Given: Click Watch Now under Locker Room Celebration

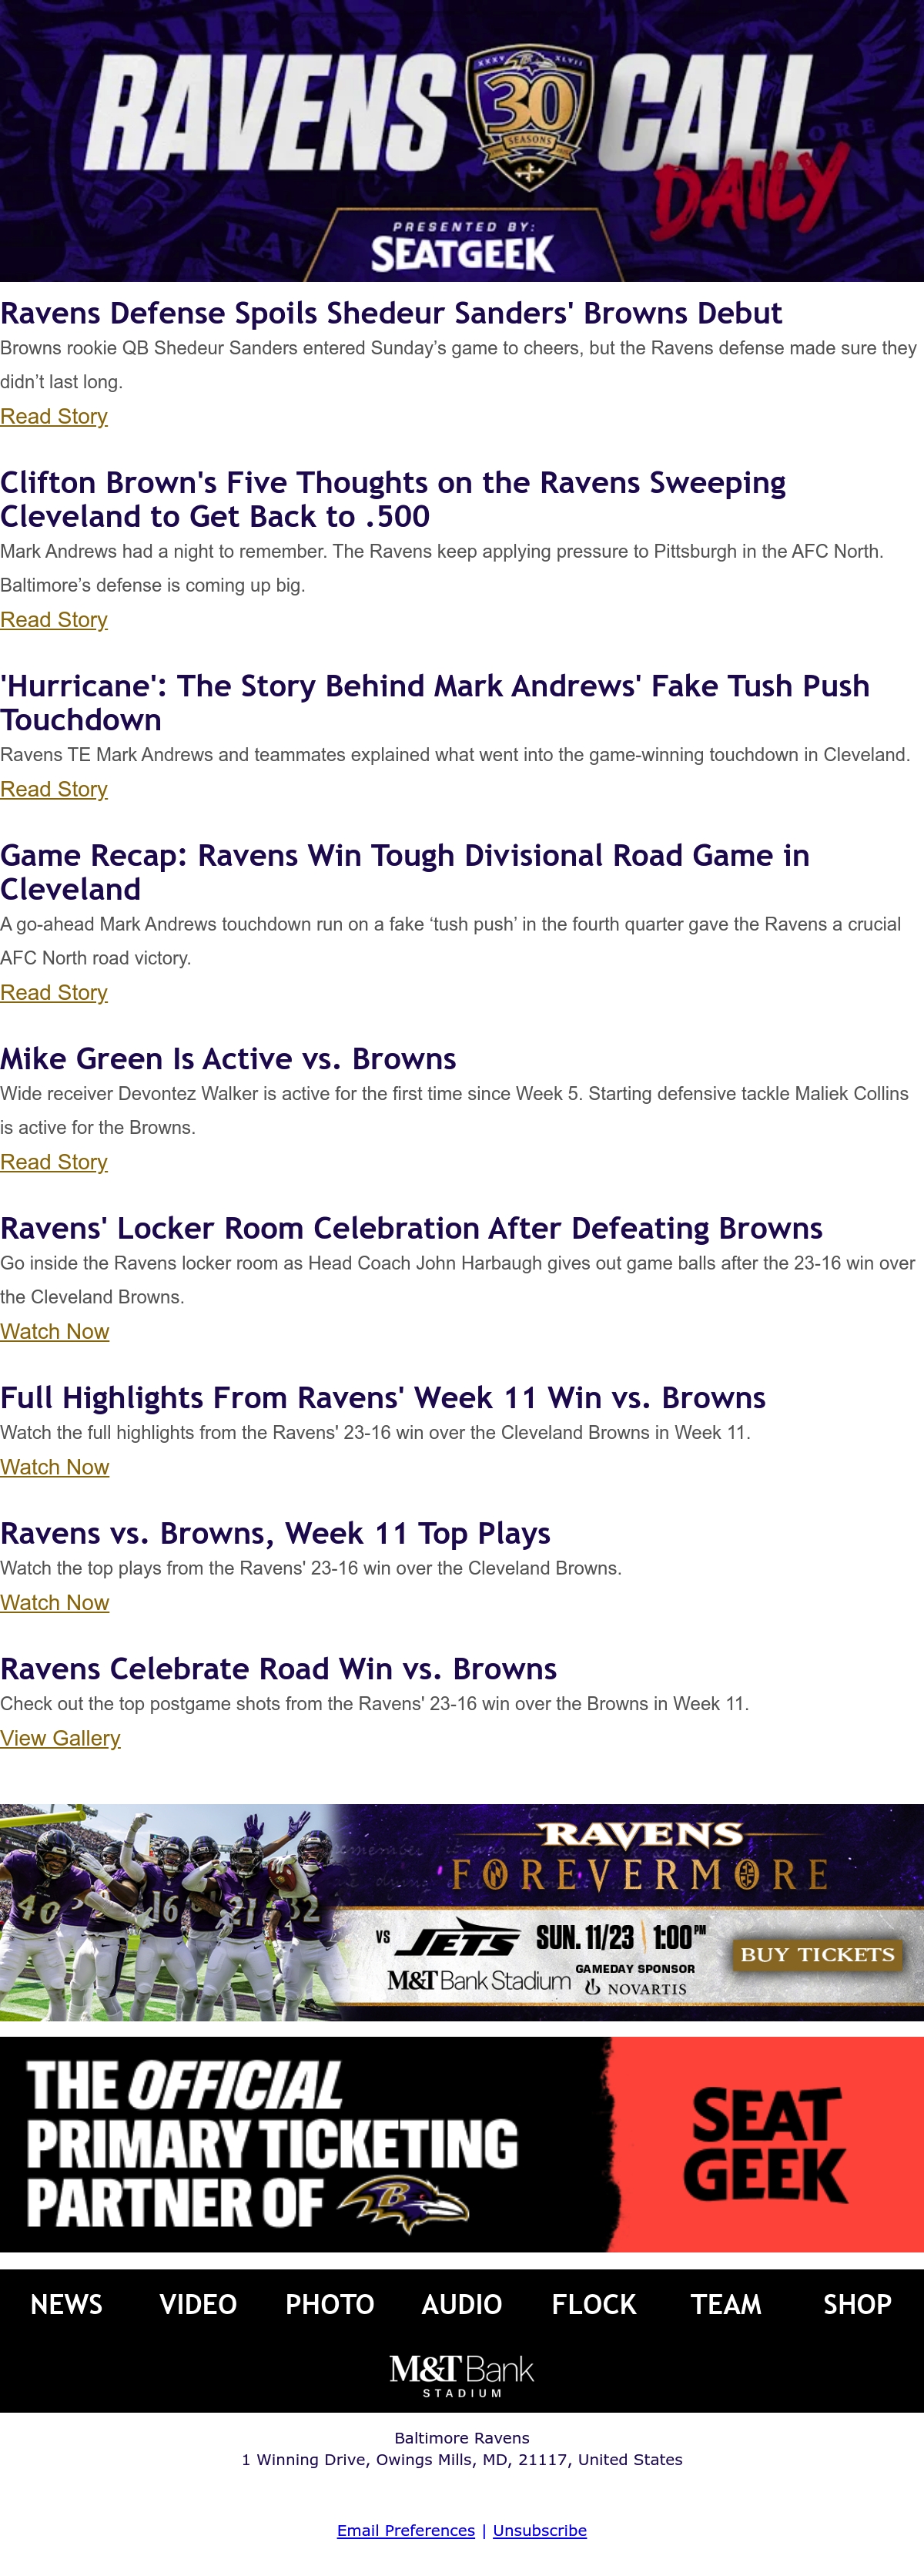Looking at the screenshot, I should click(x=55, y=1331).
